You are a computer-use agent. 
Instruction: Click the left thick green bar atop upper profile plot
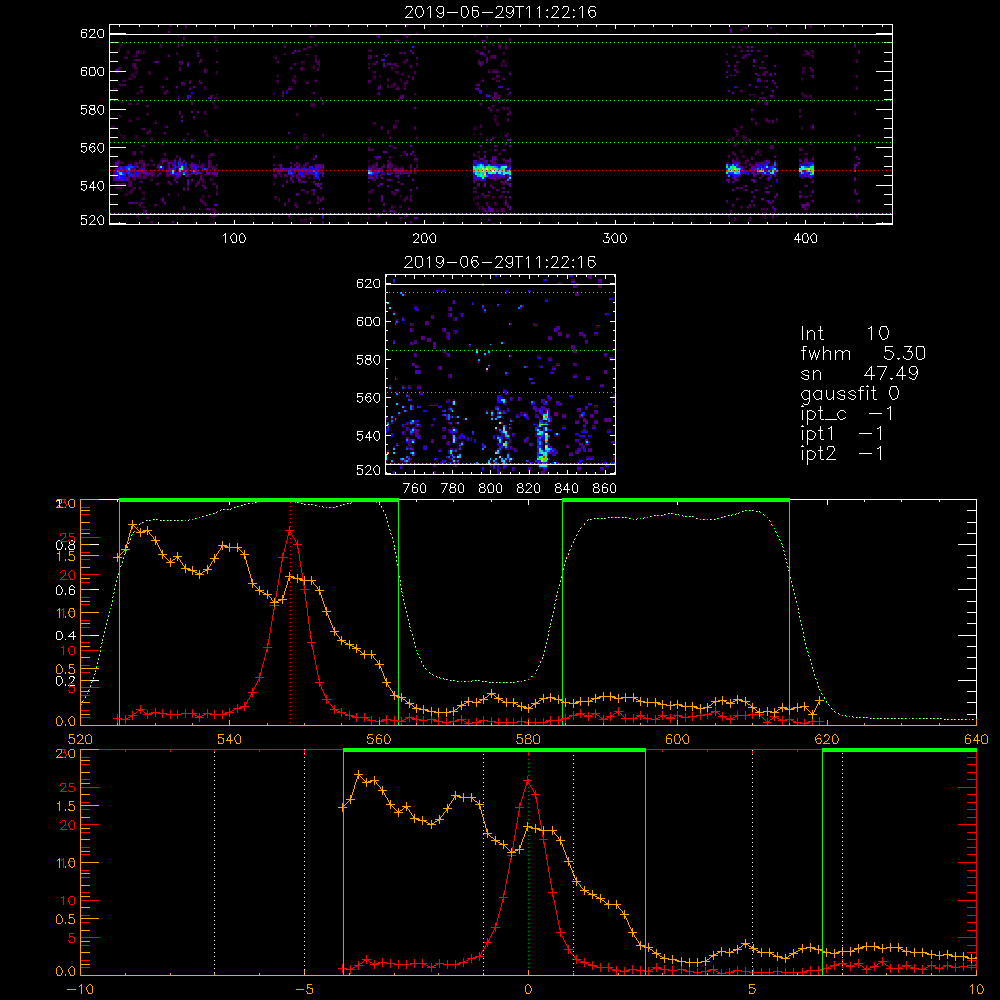click(259, 501)
